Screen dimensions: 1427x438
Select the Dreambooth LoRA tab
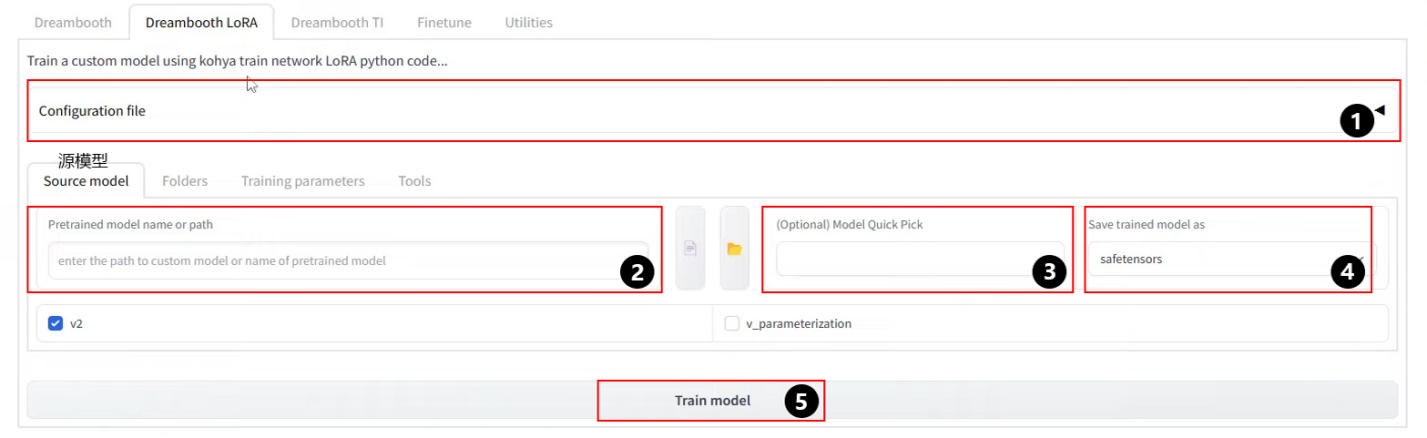coord(201,22)
